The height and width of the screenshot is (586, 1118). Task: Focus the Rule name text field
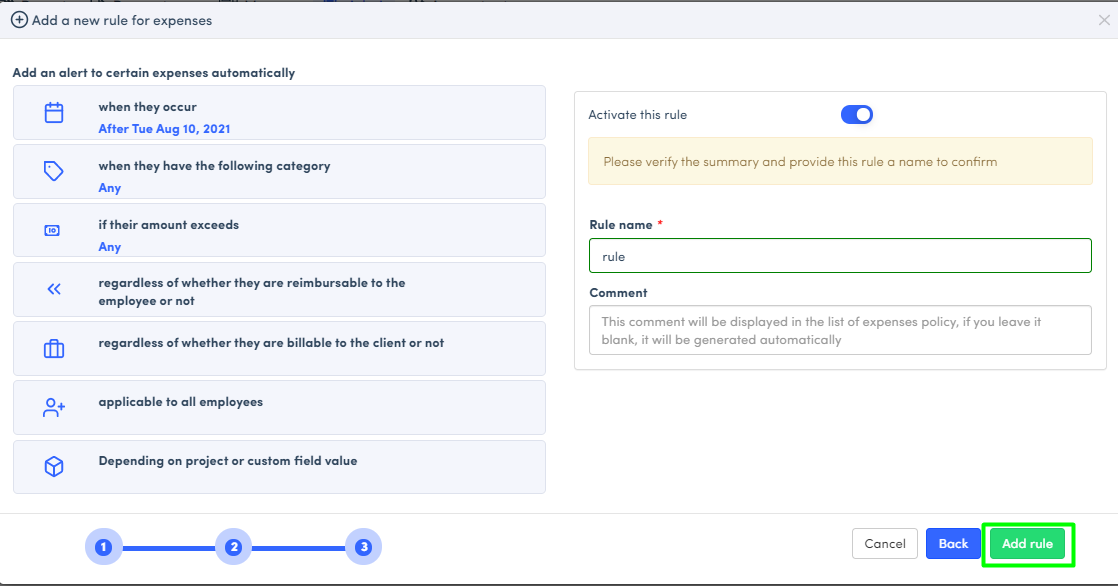coord(839,256)
